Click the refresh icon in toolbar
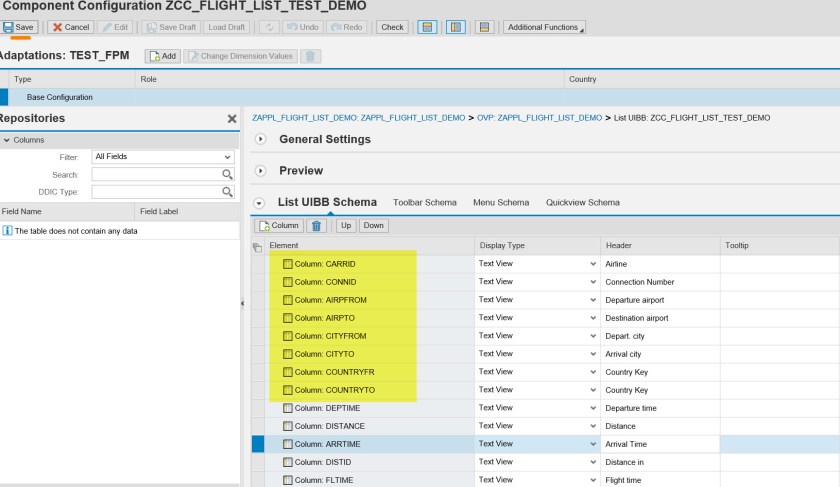The height and width of the screenshot is (487, 840). [269, 27]
